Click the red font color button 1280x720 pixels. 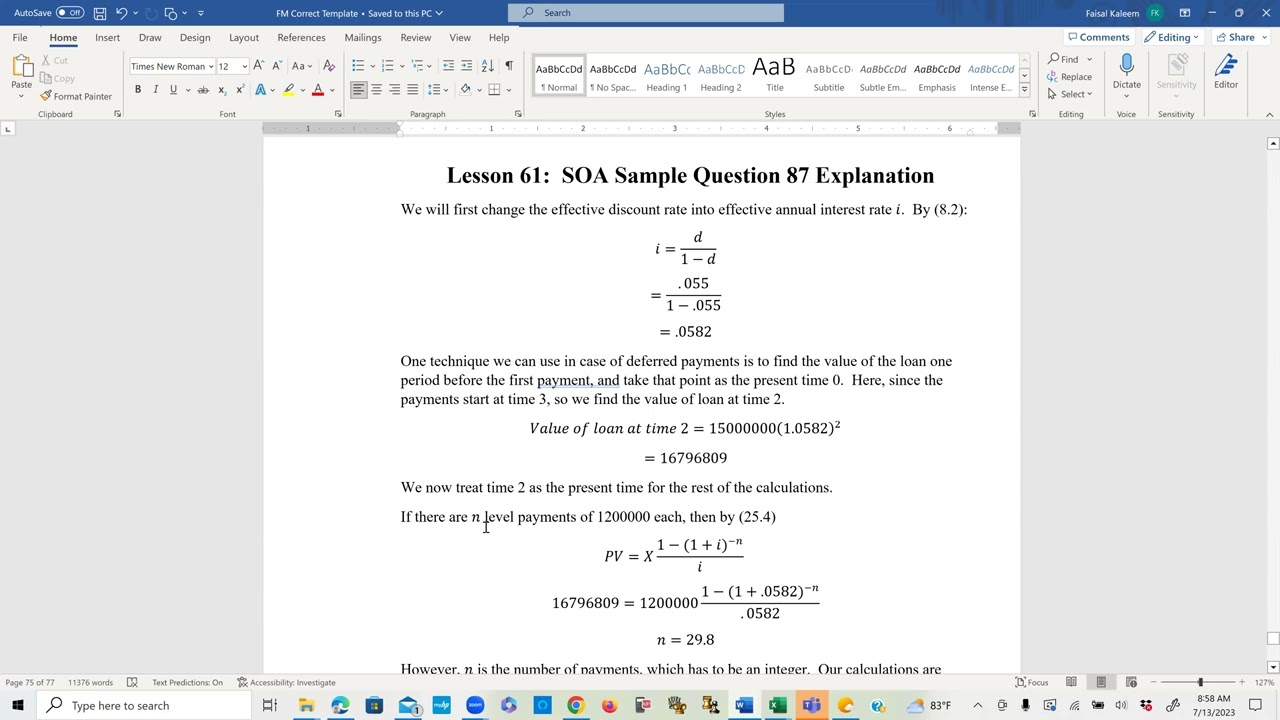[x=318, y=90]
